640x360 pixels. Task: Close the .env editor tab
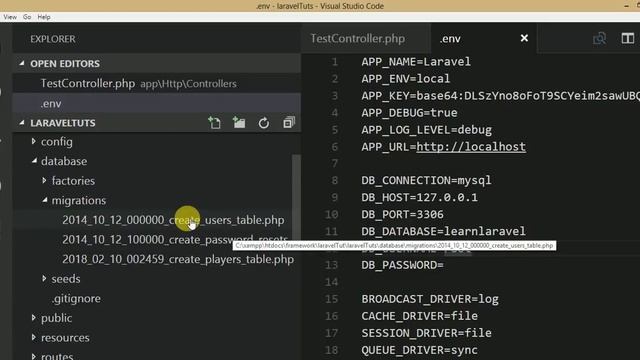point(524,38)
